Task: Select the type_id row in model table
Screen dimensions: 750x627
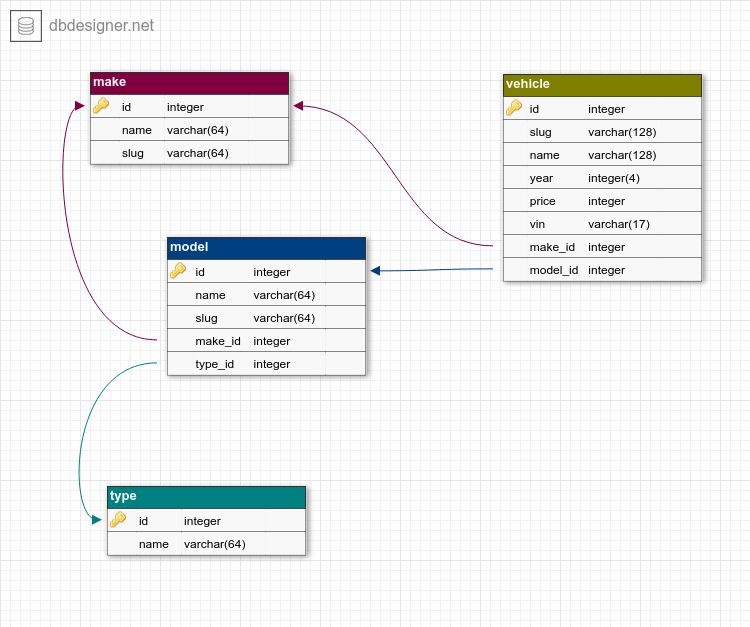Action: (x=266, y=364)
